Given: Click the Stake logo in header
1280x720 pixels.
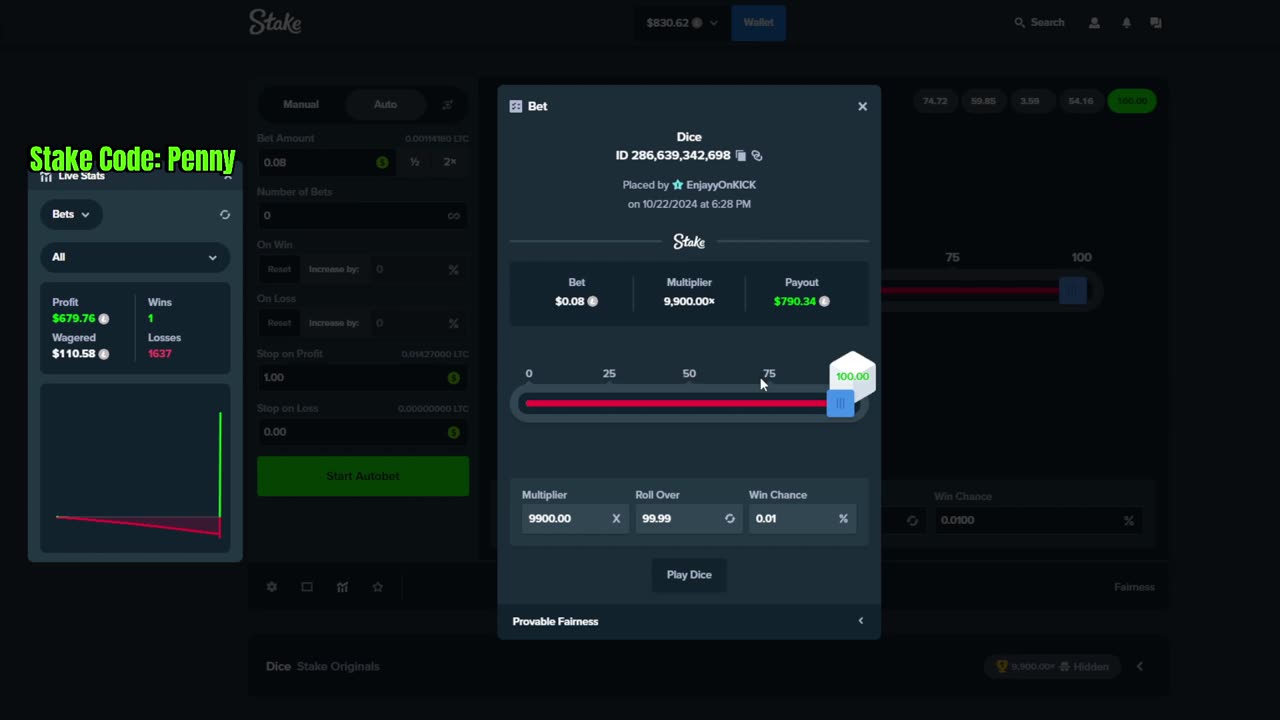Looking at the screenshot, I should click(275, 22).
